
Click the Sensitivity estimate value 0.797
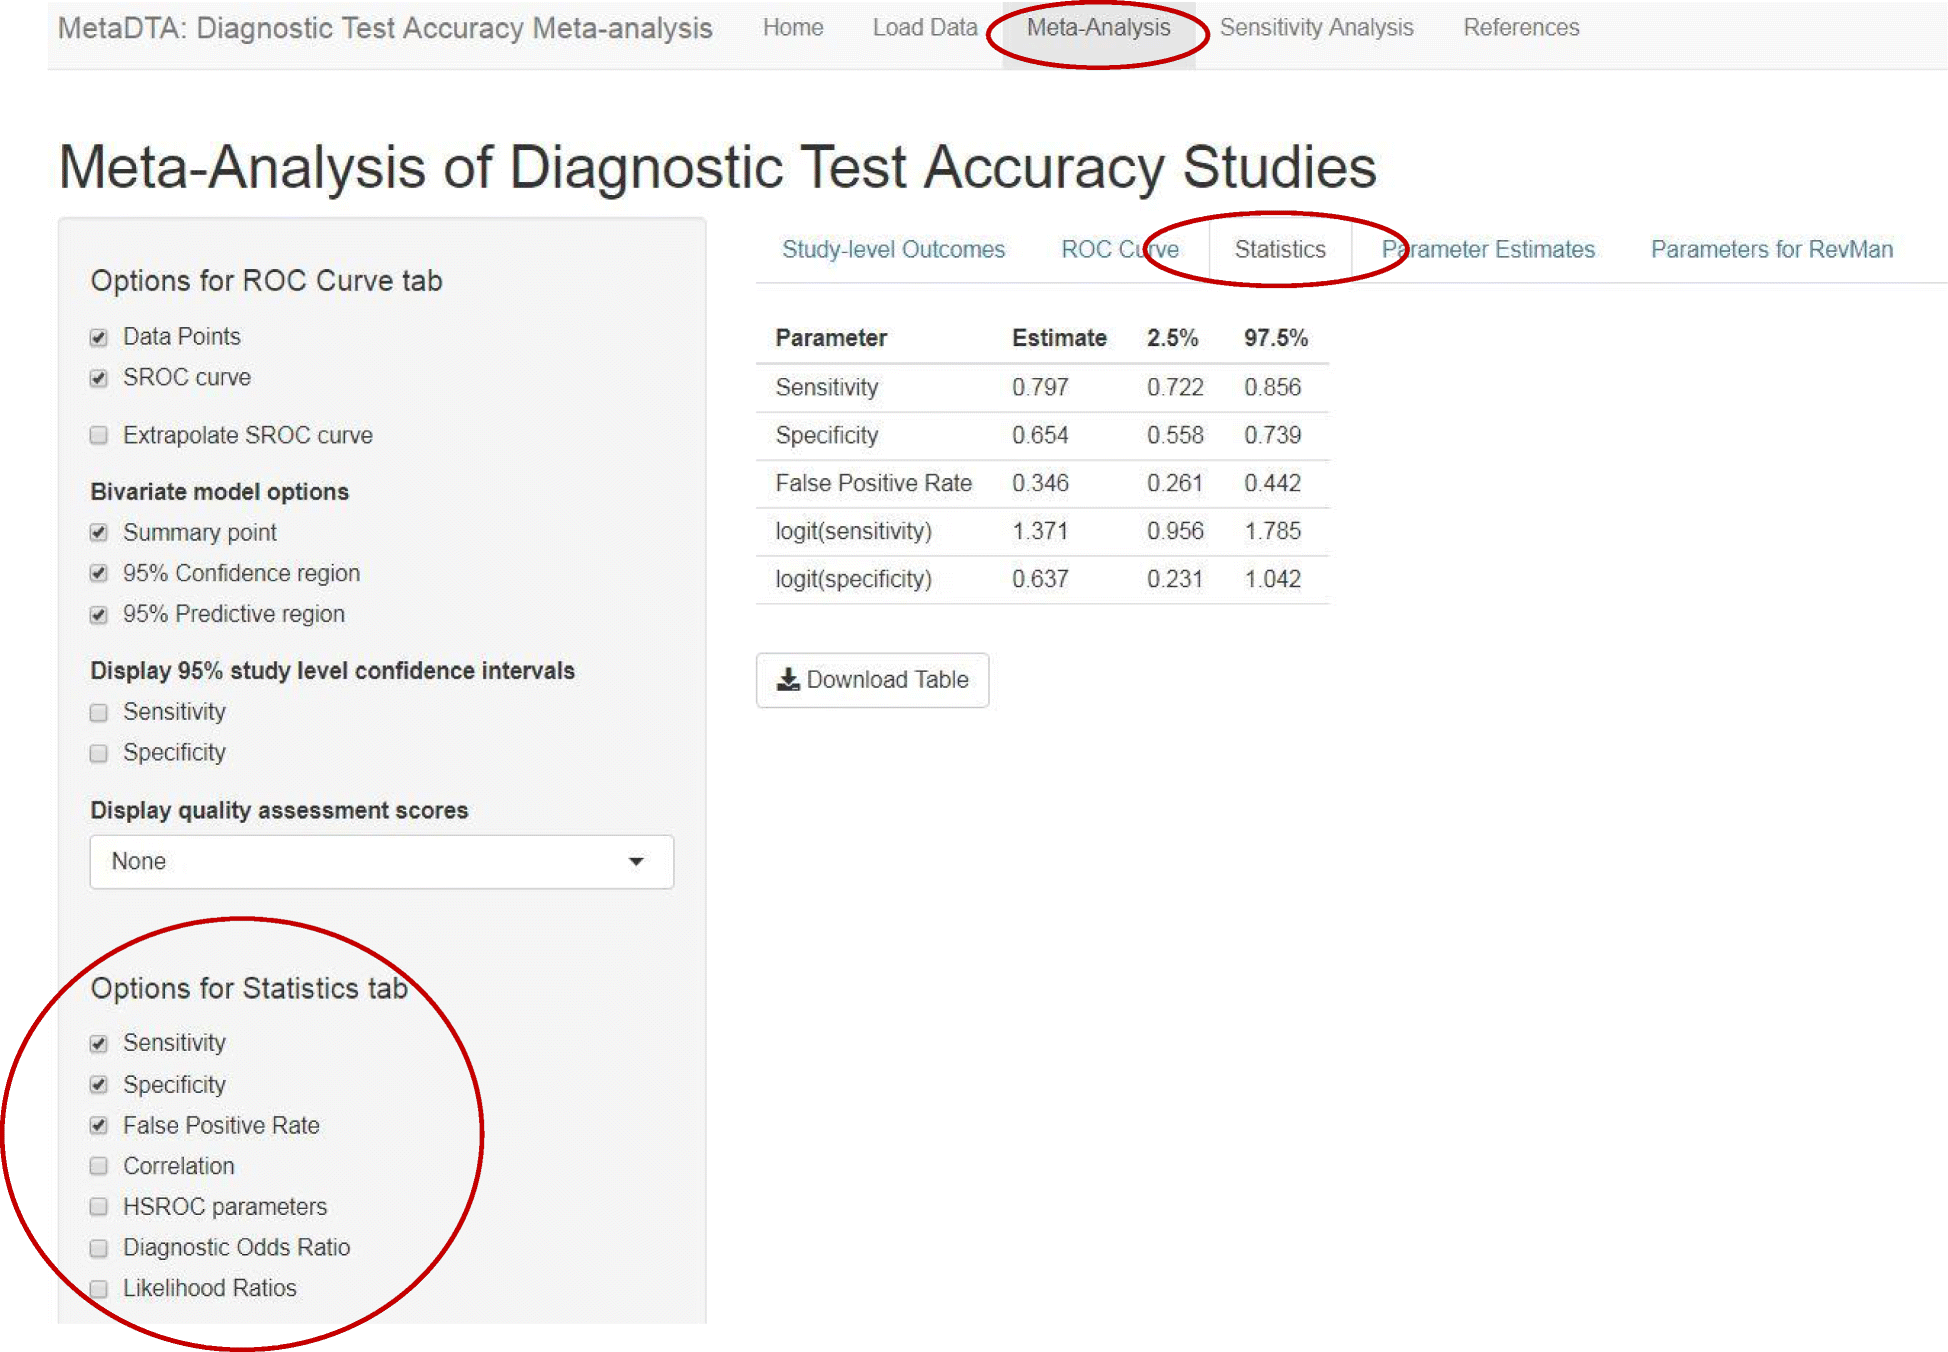point(1040,387)
